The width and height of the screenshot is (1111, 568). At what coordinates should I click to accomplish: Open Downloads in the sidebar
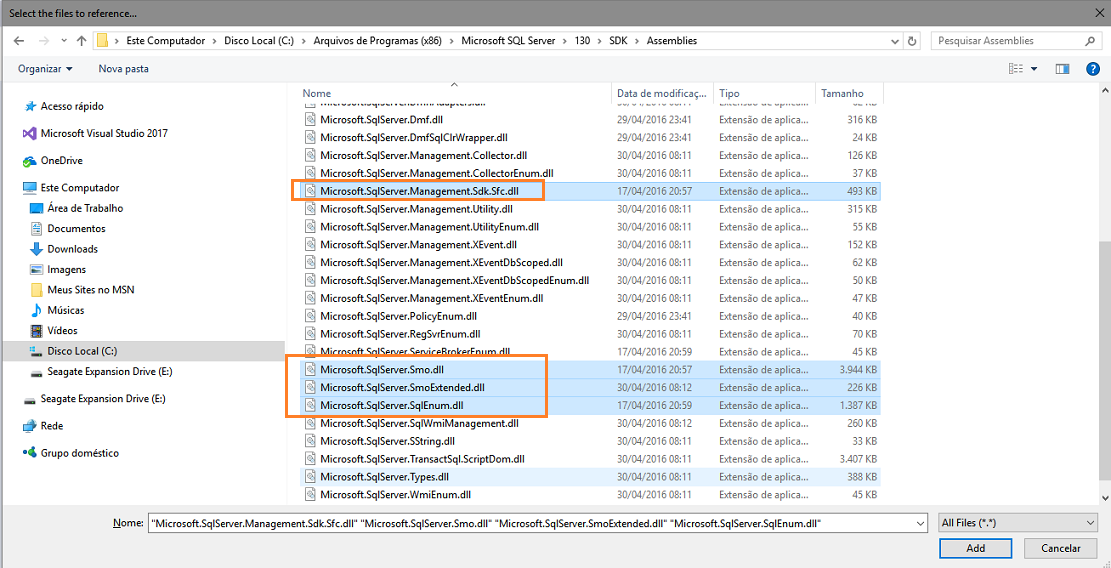(72, 249)
